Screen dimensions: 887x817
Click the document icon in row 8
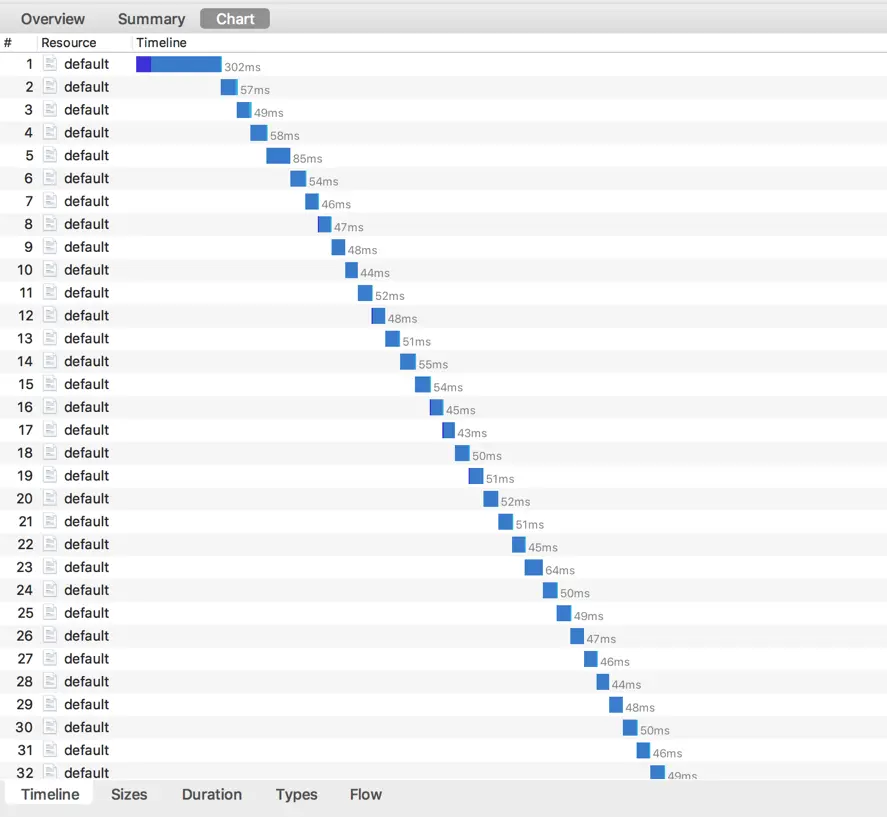tap(50, 223)
